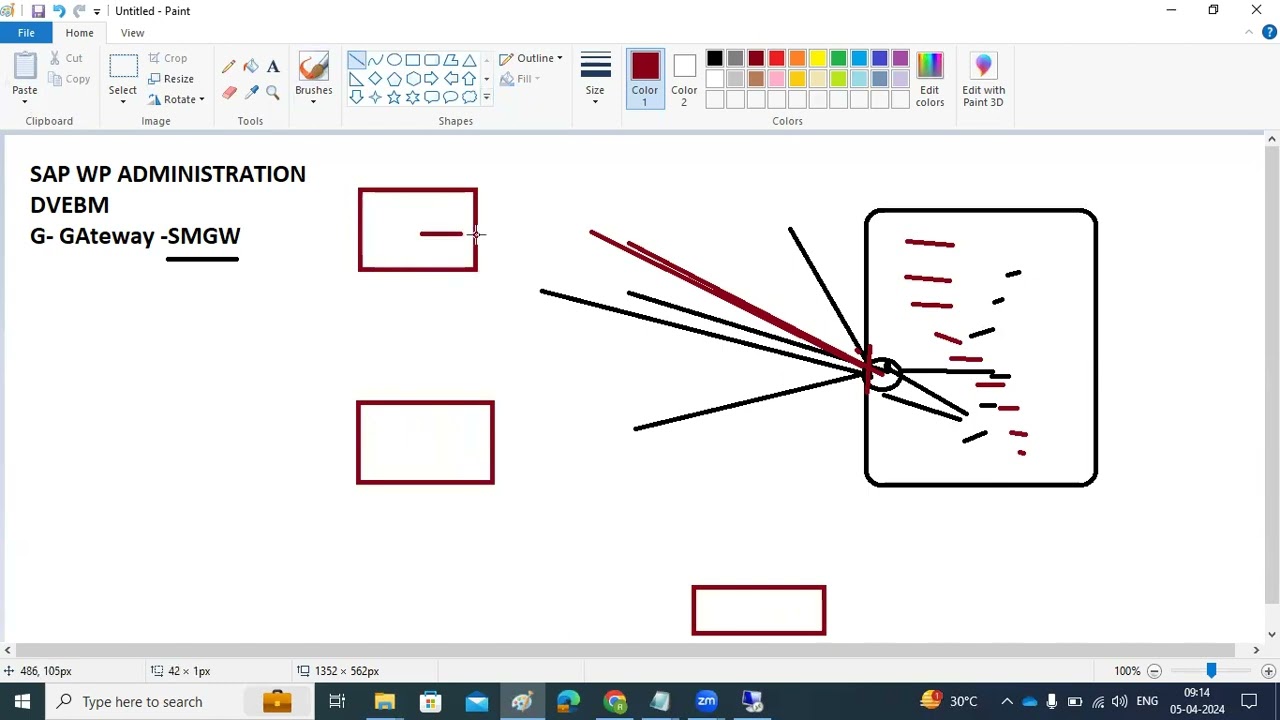1280x720 pixels.
Task: Select the Text tool
Action: (x=273, y=66)
